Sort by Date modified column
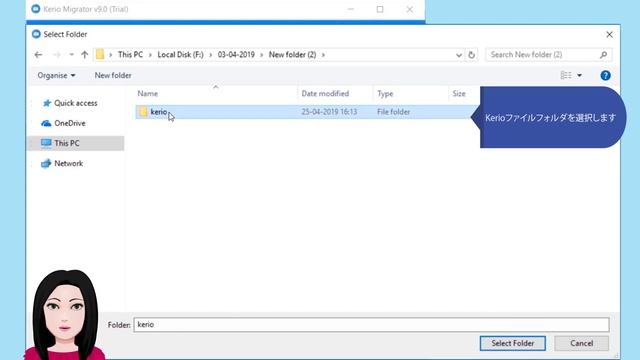The height and width of the screenshot is (360, 640). tap(325, 93)
